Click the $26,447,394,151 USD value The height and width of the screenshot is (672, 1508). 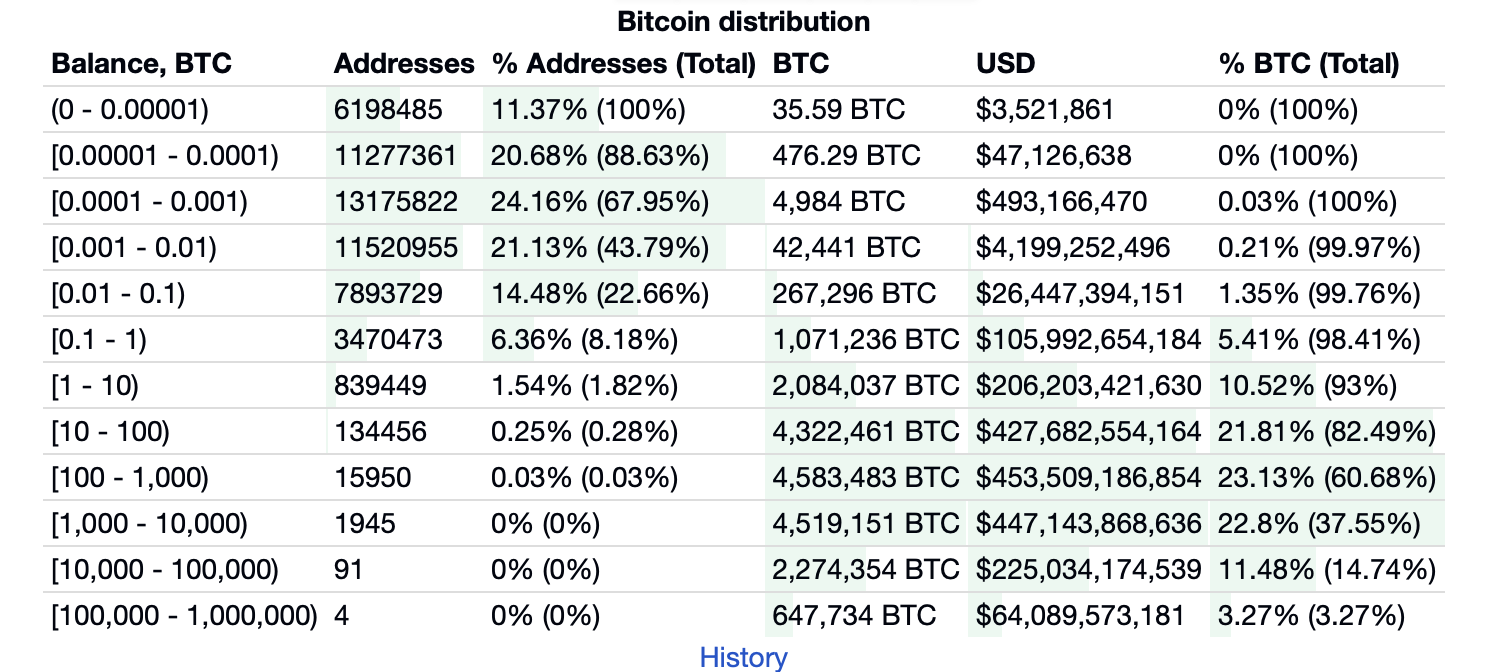pyautogui.click(x=1080, y=294)
